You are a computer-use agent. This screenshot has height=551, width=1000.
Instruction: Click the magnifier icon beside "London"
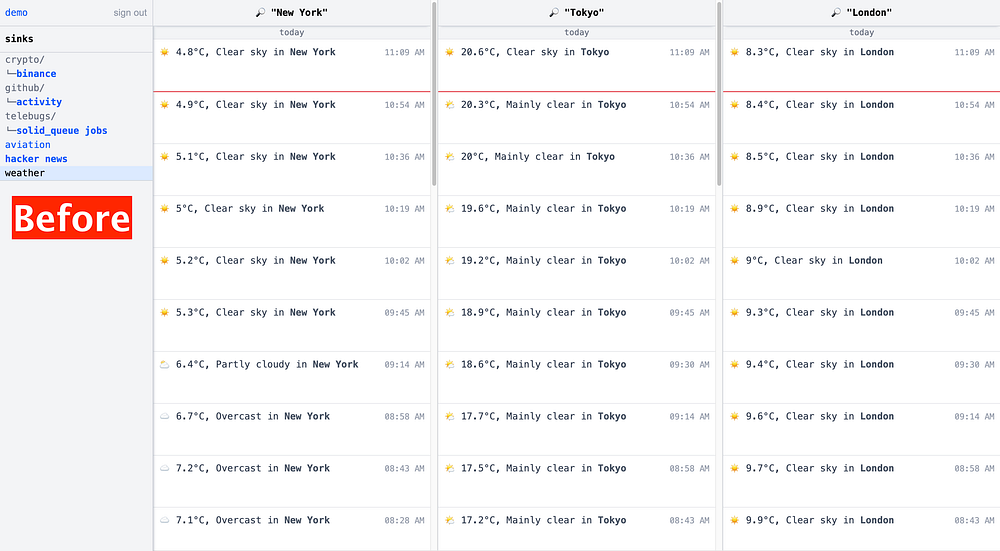coord(836,13)
